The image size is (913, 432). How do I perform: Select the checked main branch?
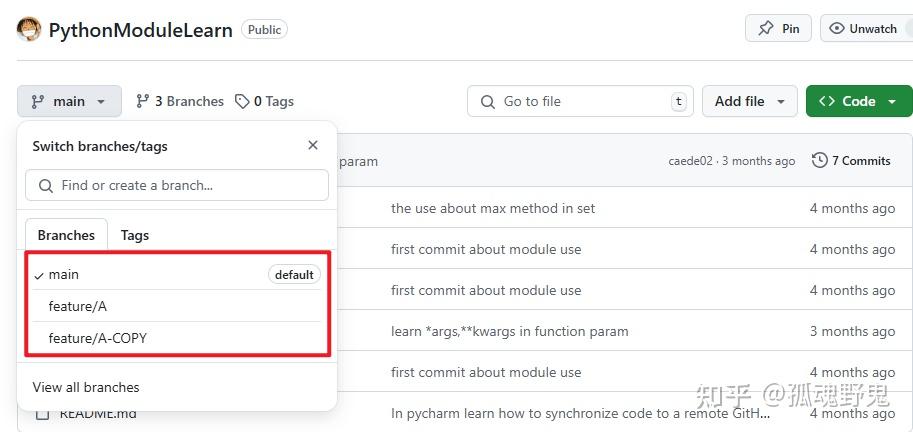point(64,274)
